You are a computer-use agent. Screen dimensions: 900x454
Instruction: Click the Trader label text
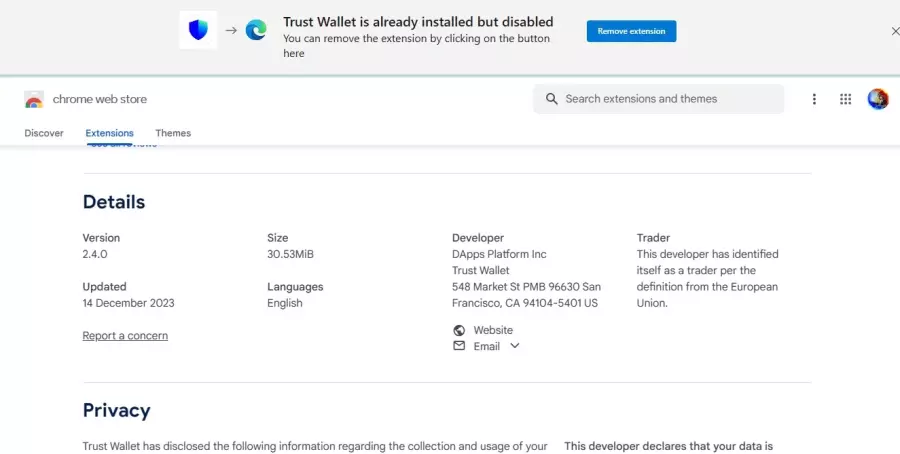653,238
